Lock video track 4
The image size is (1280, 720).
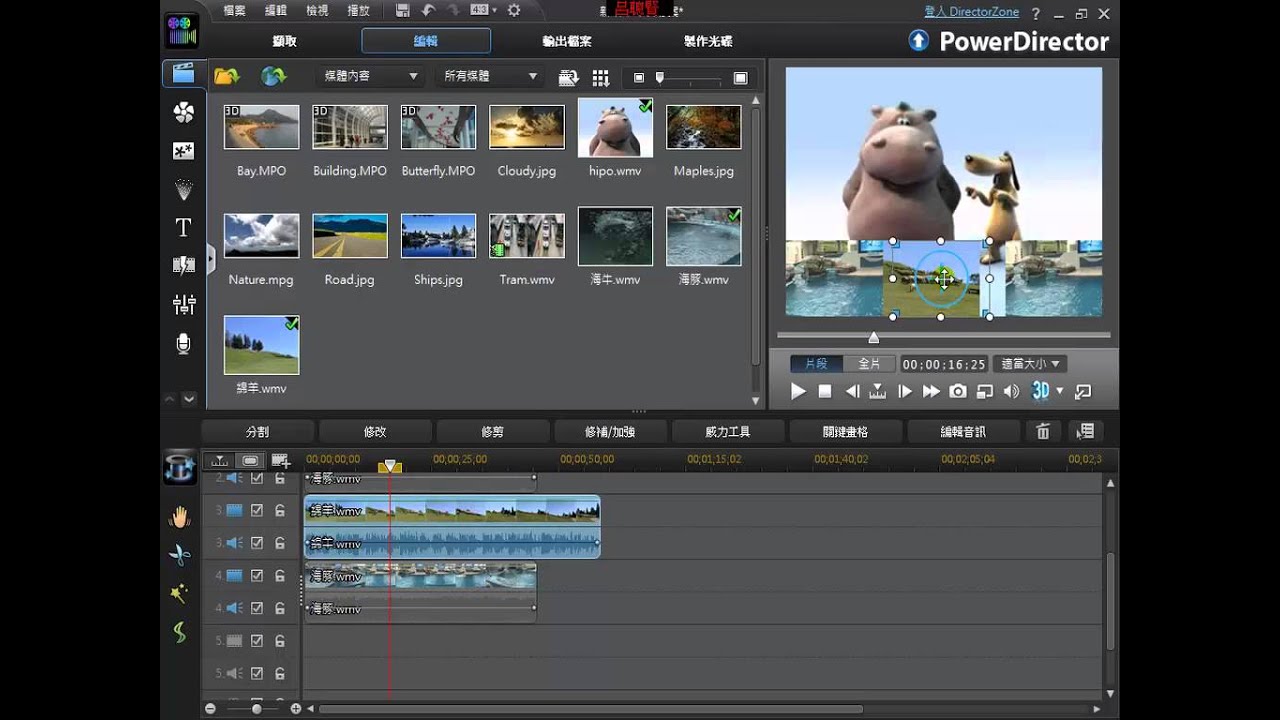280,576
